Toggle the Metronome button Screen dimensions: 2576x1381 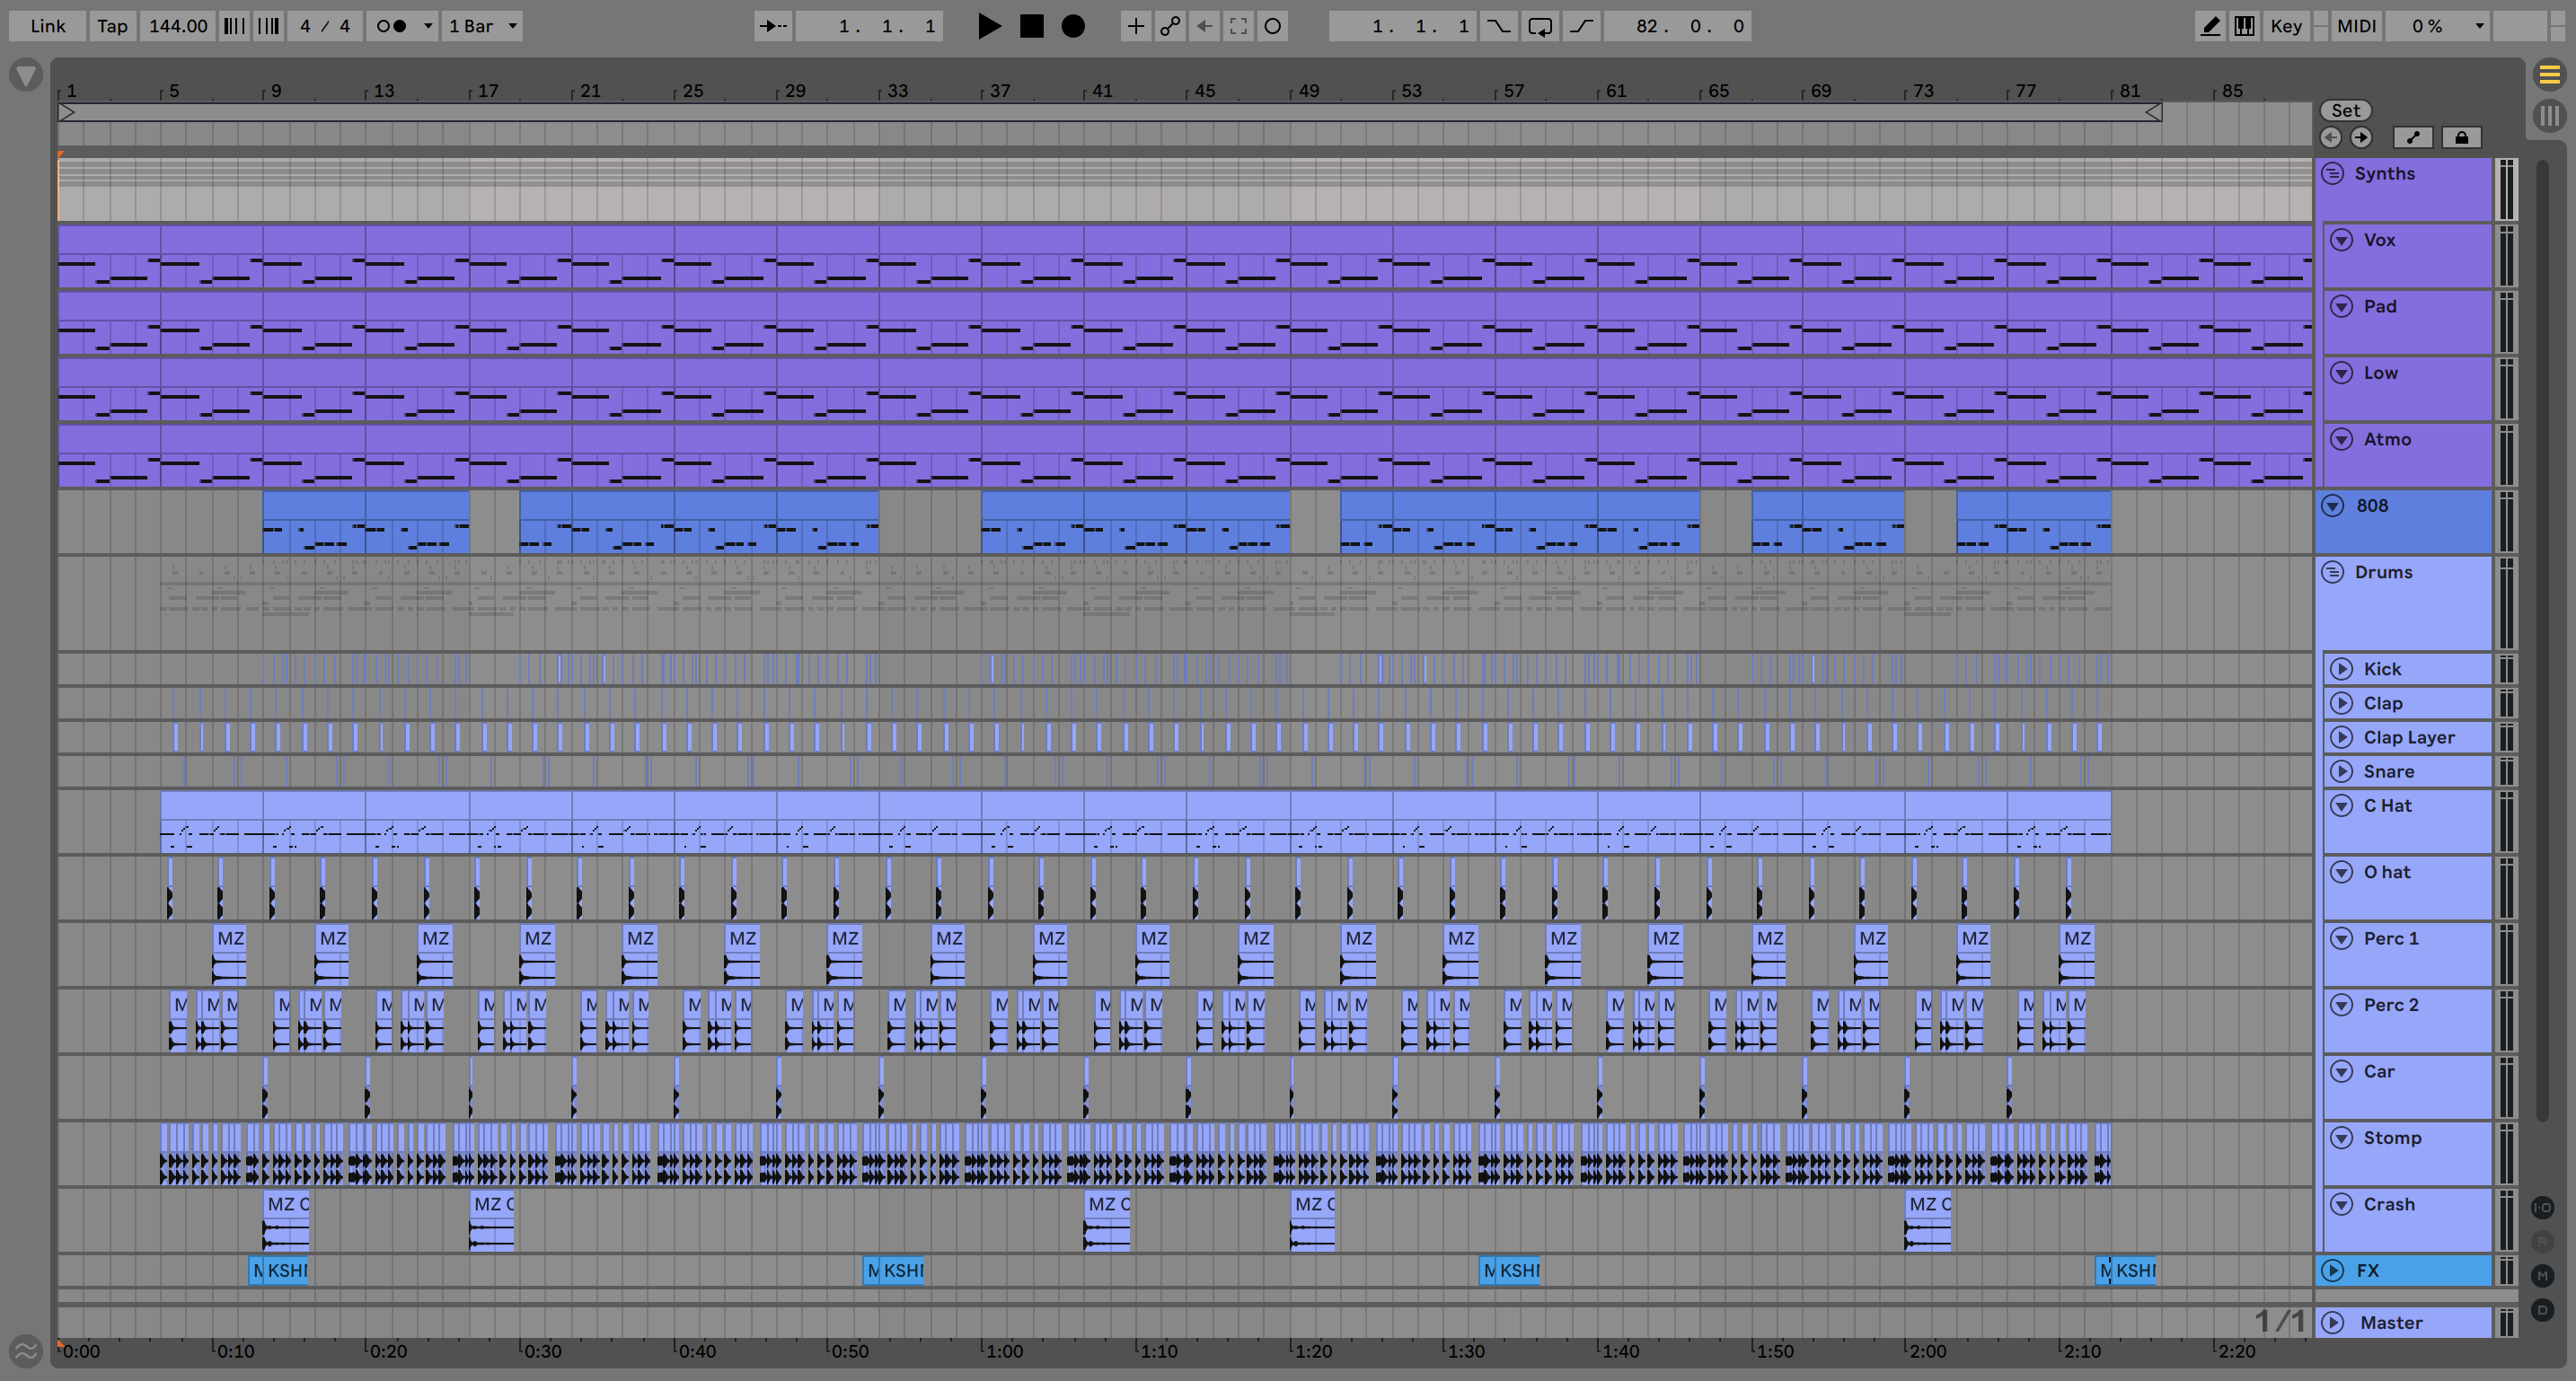pyautogui.click(x=391, y=26)
